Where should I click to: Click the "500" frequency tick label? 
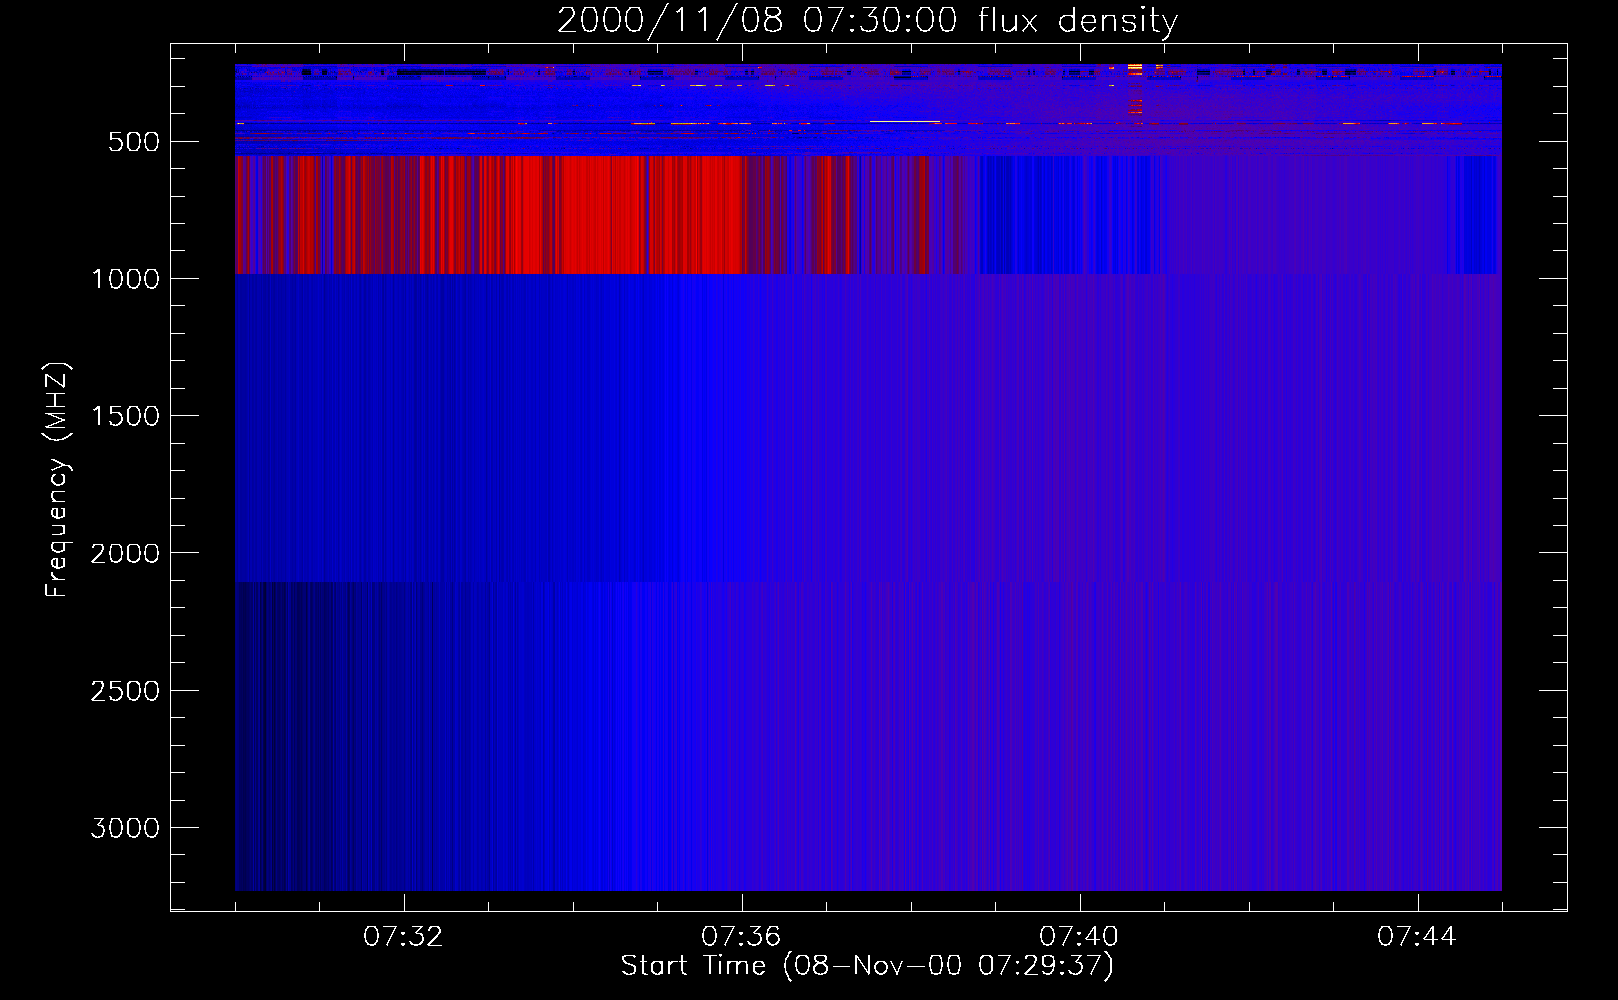(134, 142)
